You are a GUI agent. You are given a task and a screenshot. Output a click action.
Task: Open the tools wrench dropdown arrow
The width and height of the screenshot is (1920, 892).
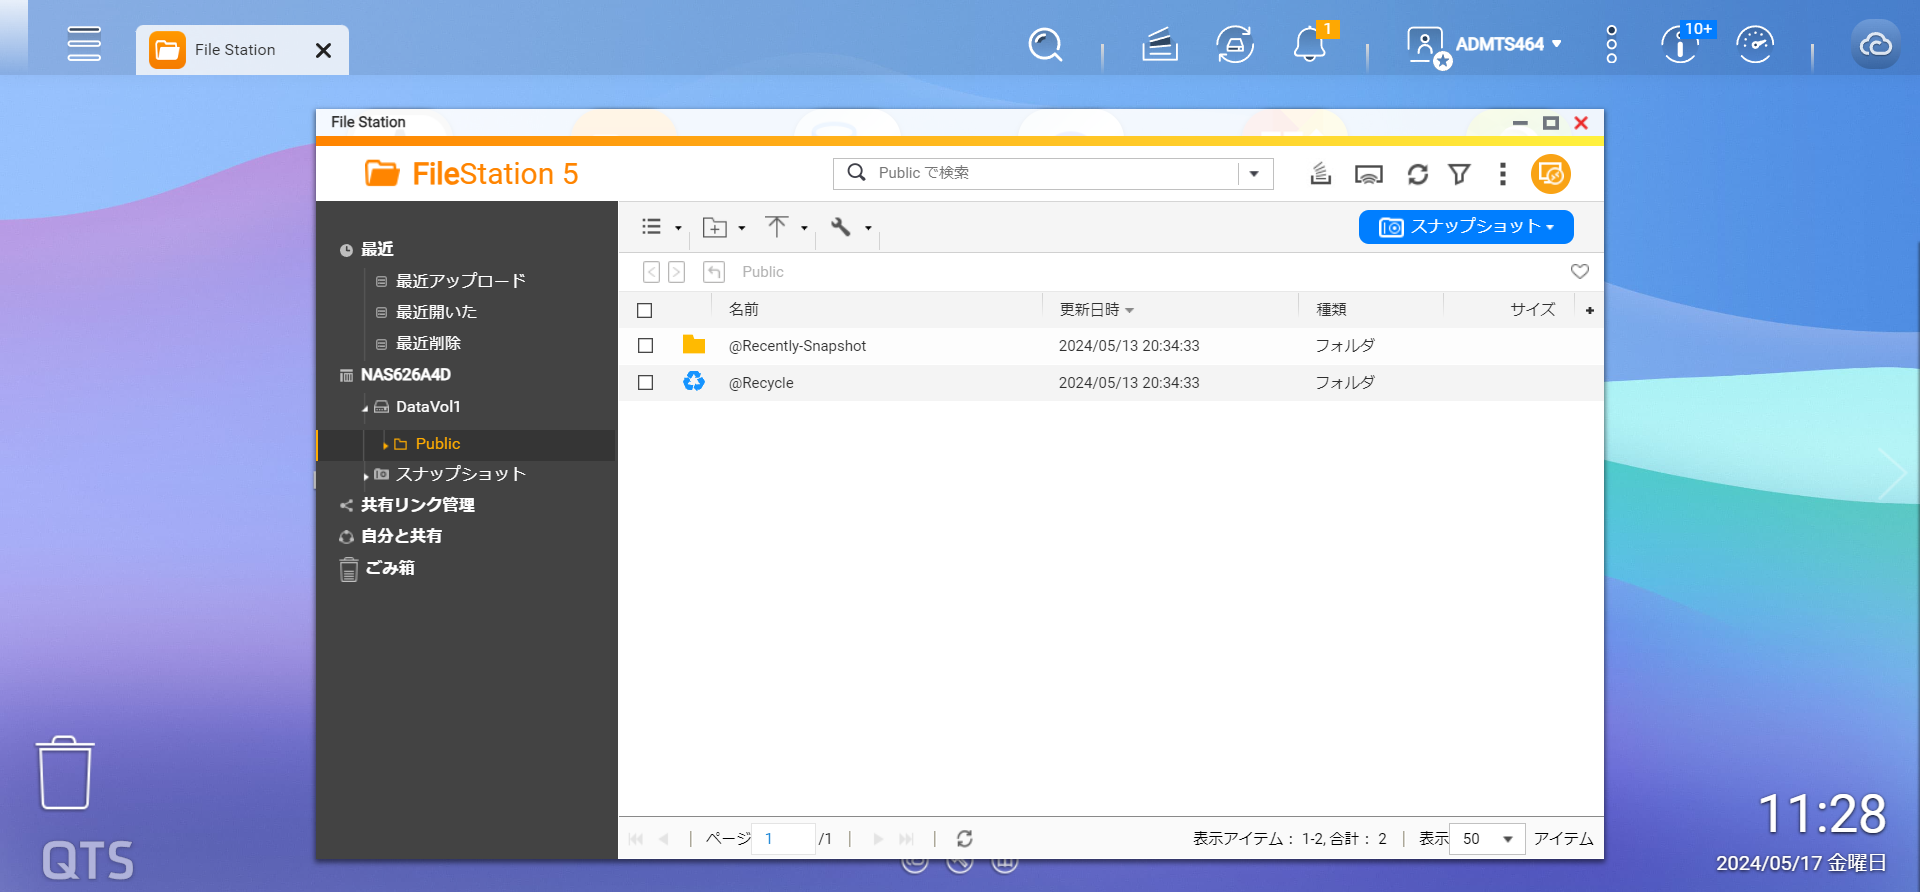pyautogui.click(x=868, y=228)
